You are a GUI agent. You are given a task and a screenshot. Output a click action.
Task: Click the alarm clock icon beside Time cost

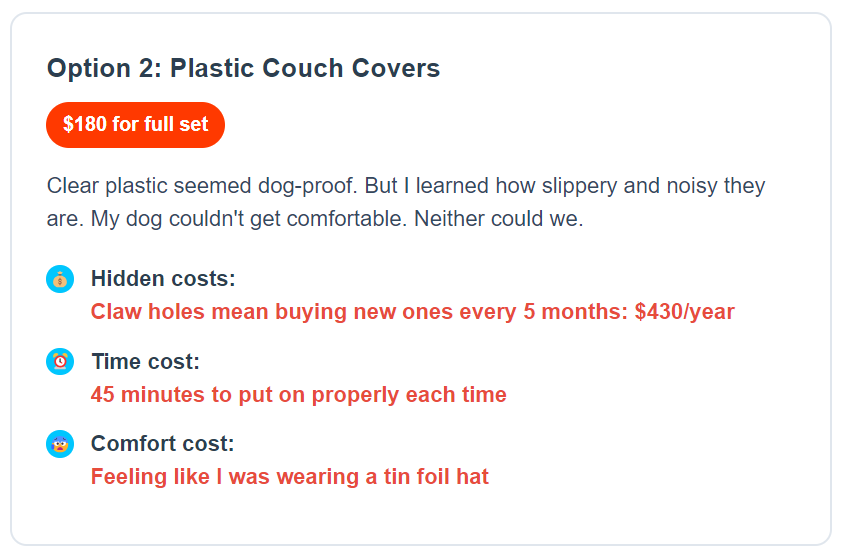(x=60, y=361)
